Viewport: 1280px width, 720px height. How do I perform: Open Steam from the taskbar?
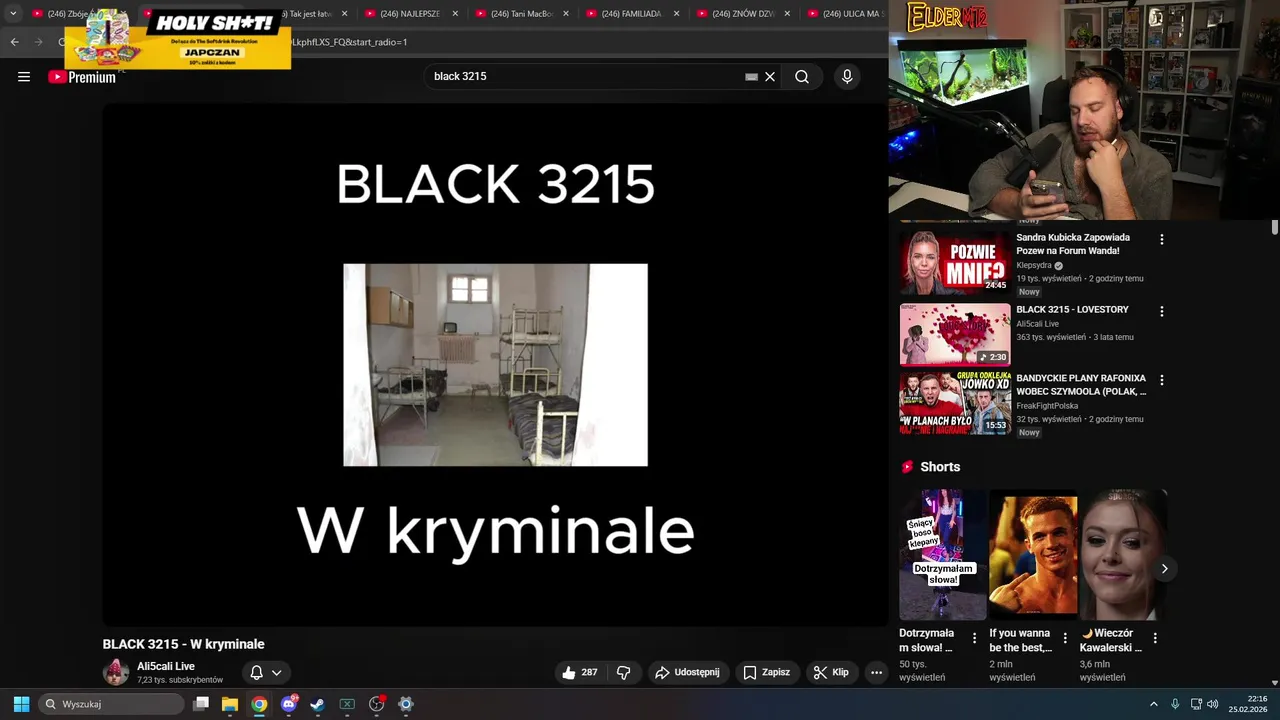(x=318, y=704)
